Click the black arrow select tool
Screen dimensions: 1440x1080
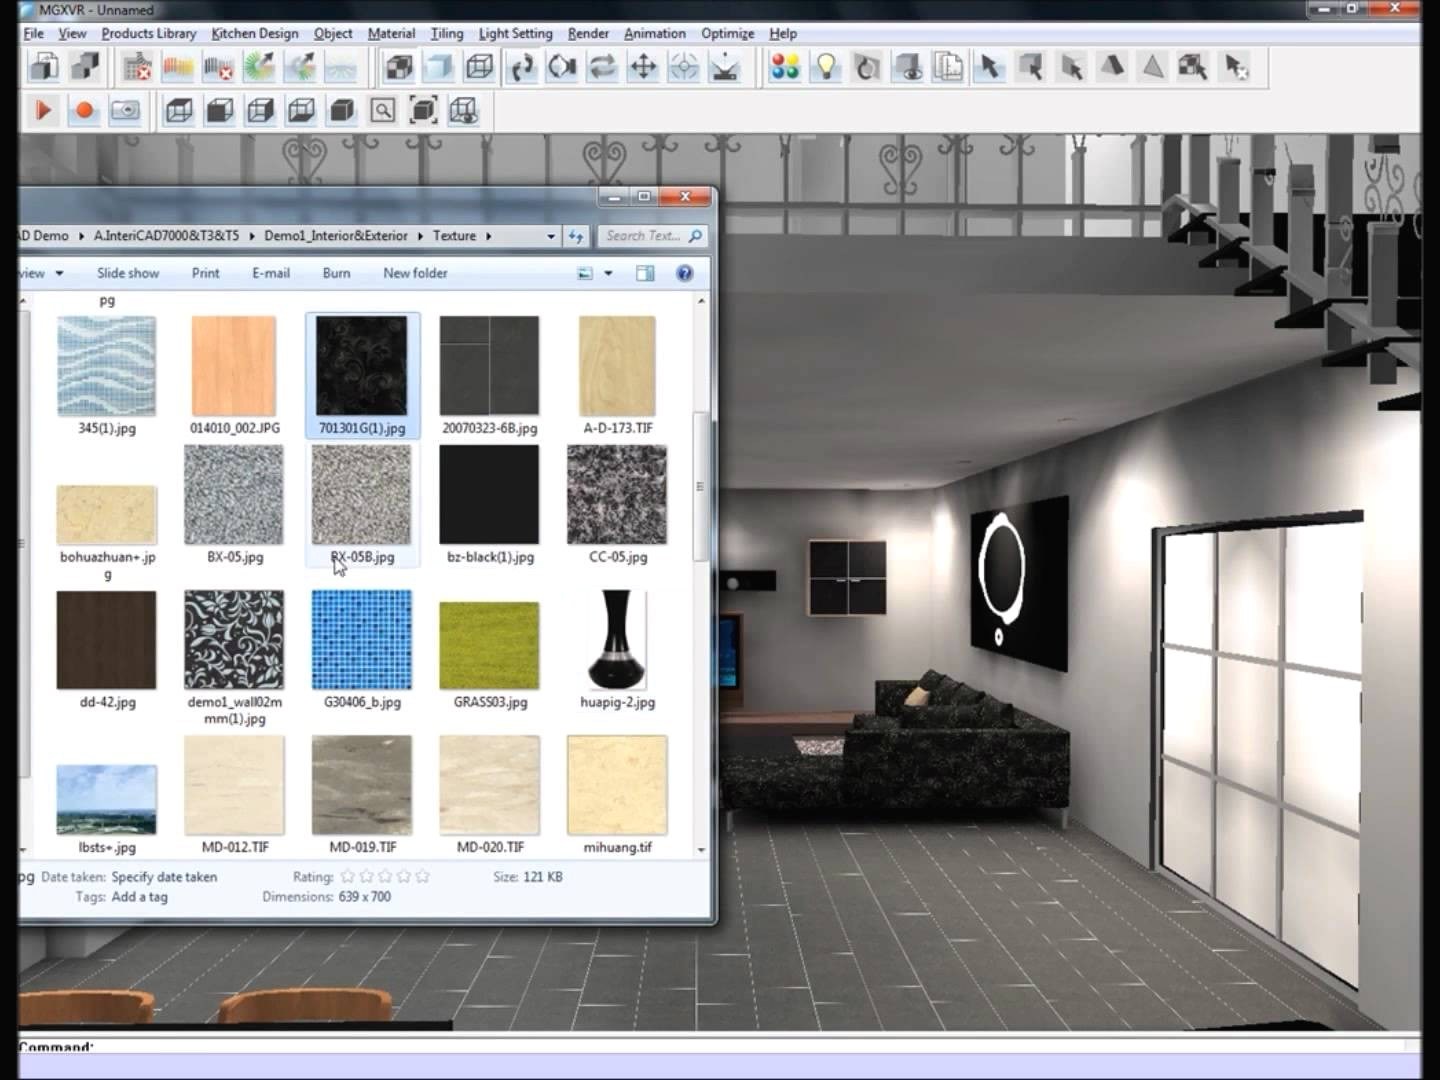[x=989, y=67]
